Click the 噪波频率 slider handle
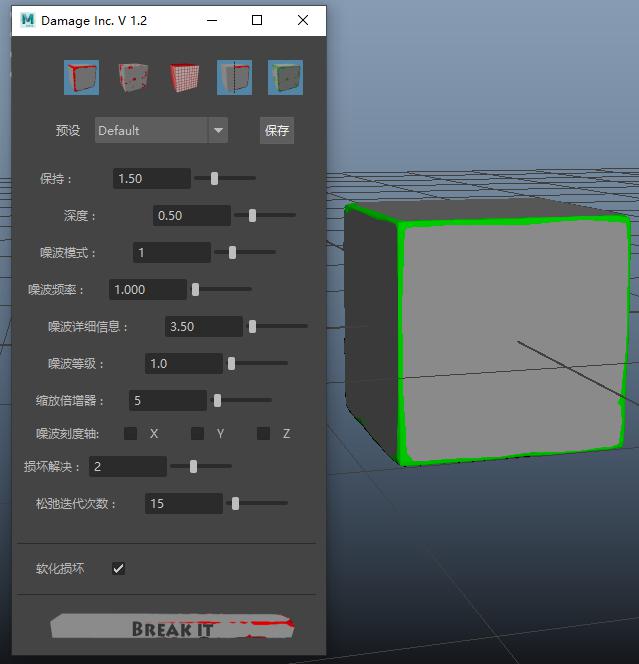639x664 pixels. pos(196,289)
